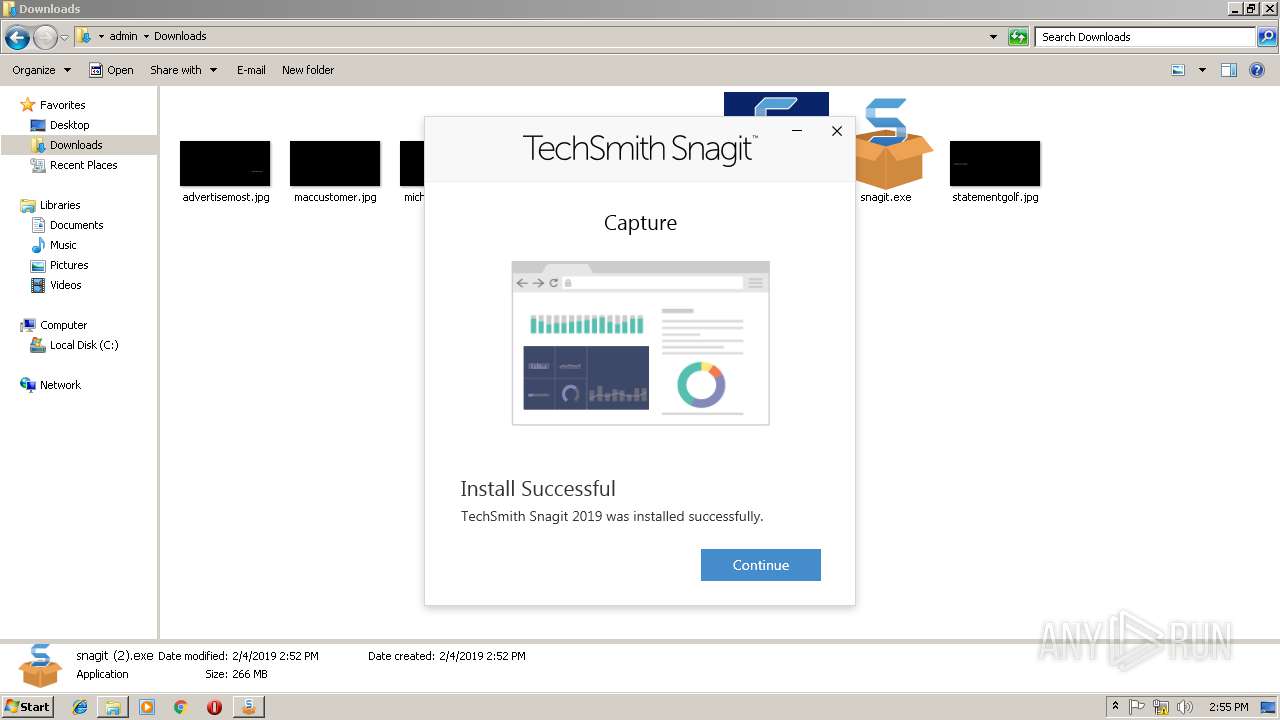The image size is (1280, 720).
Task: Toggle the preview pane icon
Action: (1229, 70)
